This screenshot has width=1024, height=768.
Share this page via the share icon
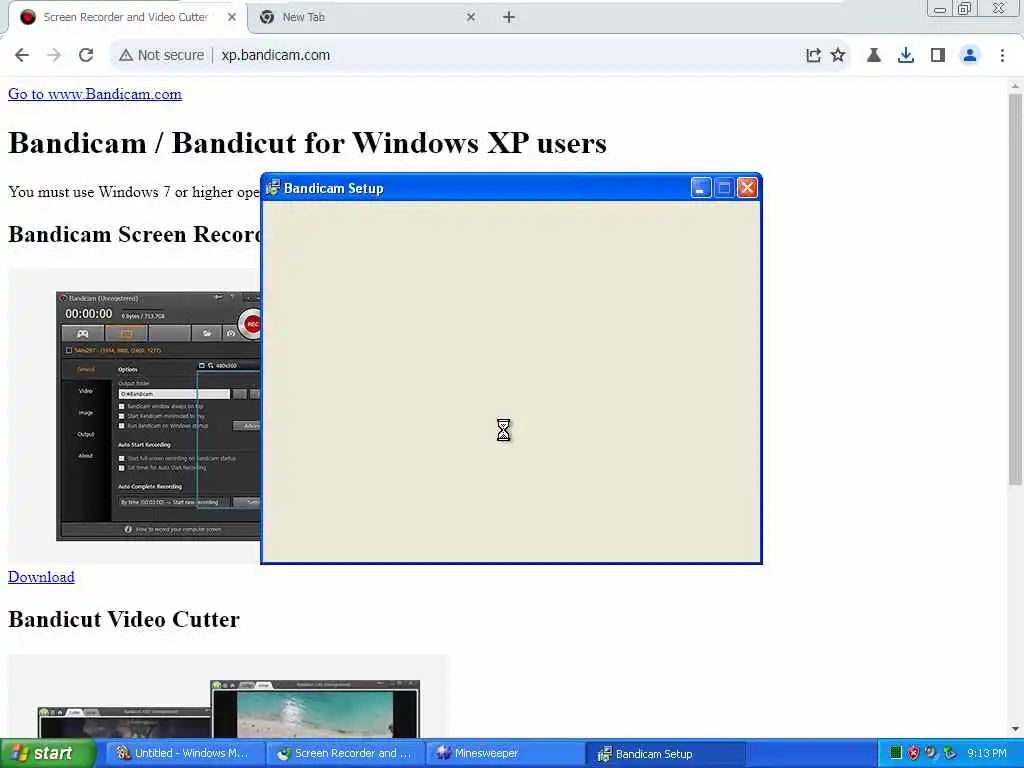[813, 56]
